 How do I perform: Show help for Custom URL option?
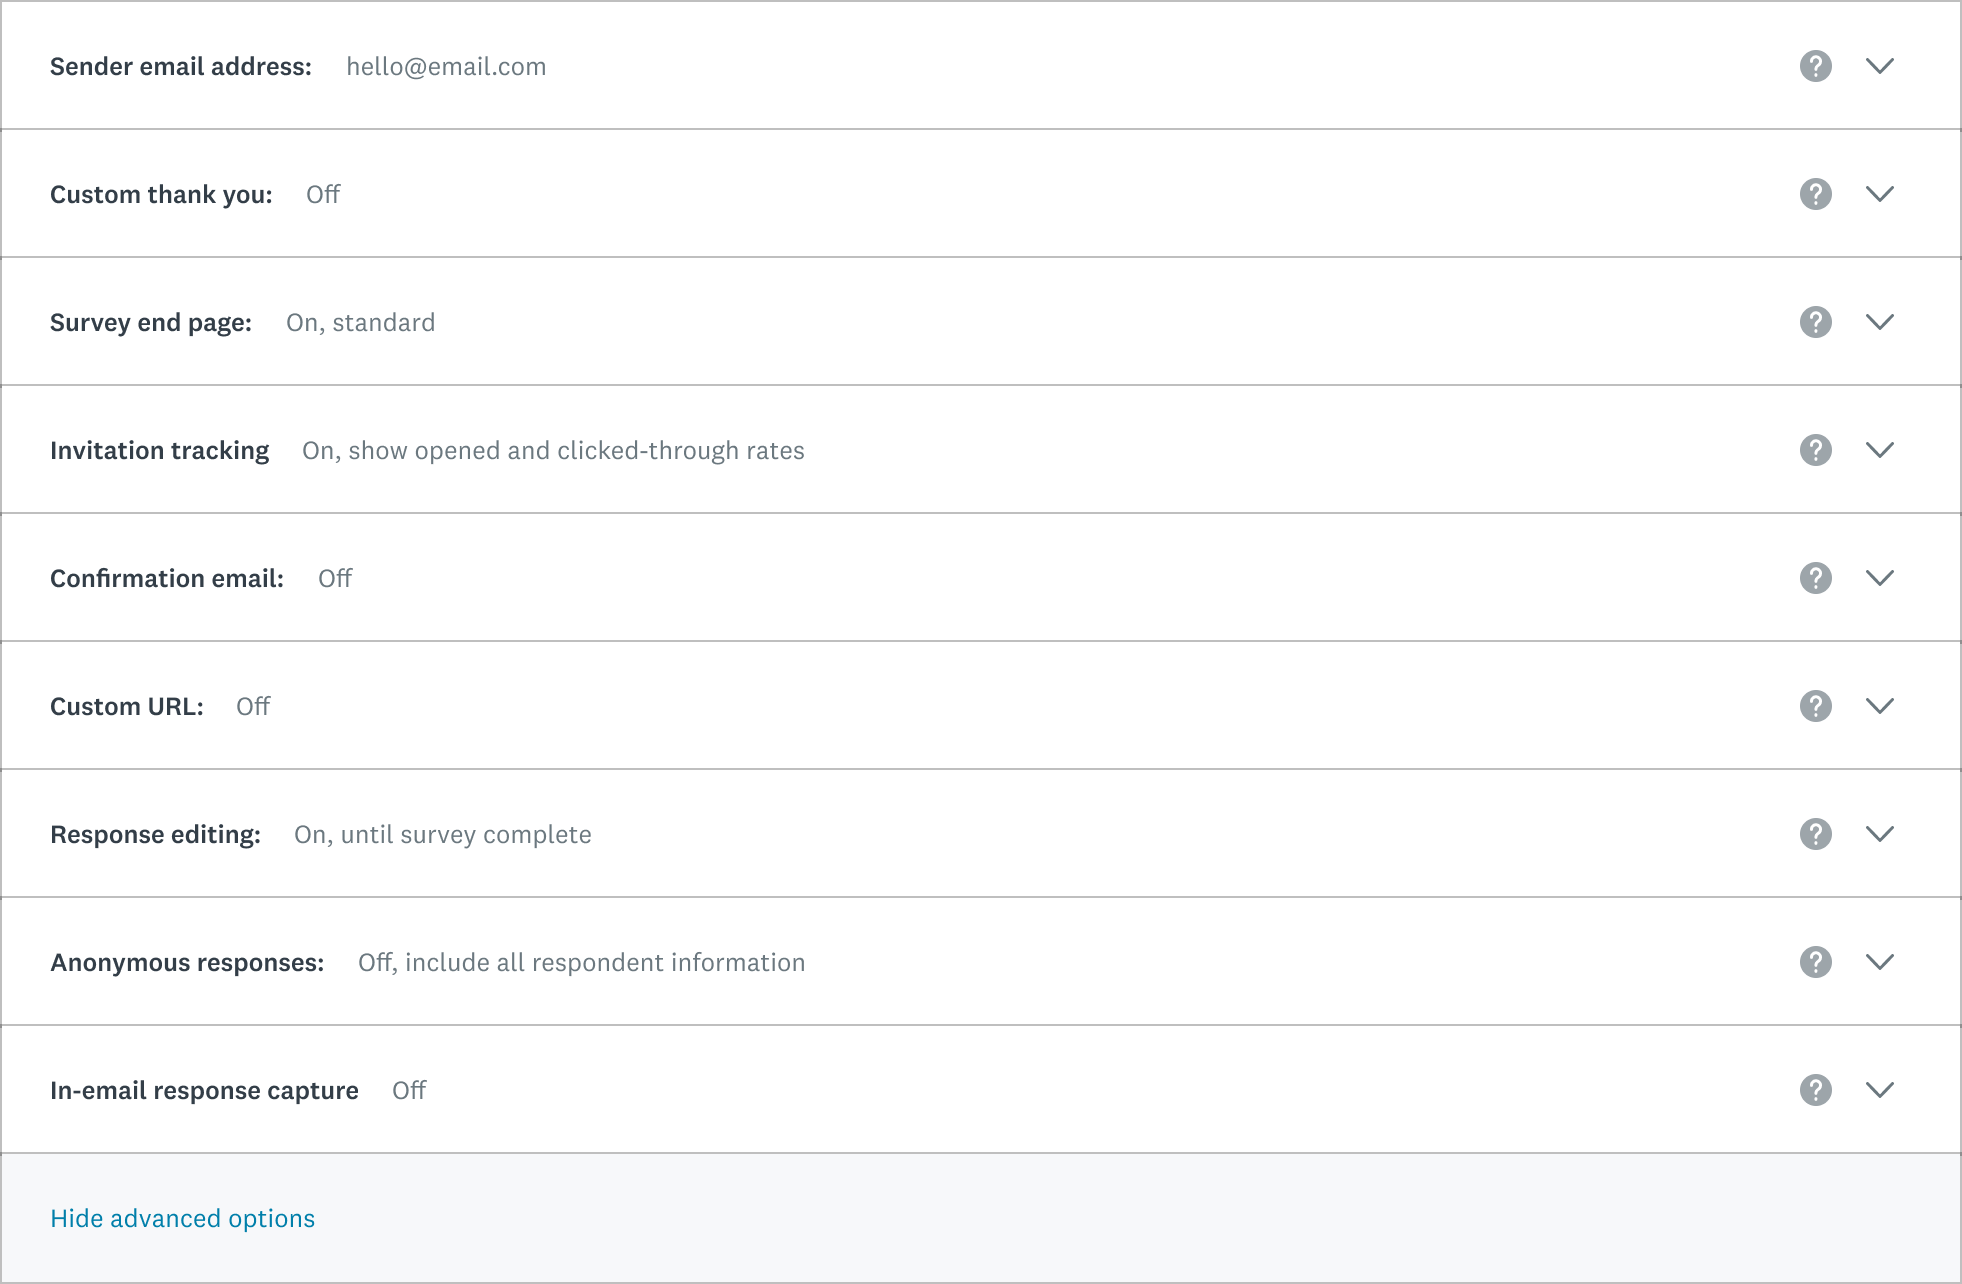[x=1815, y=706]
